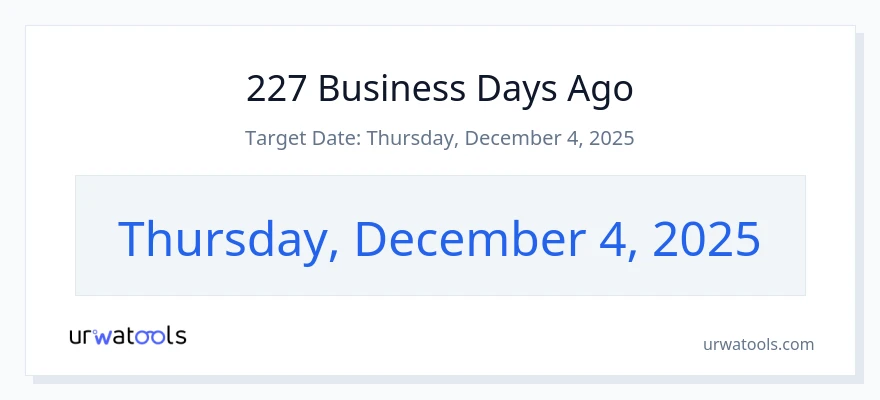Click the word "Days" in the heading
Screen dimensions: 880x400
tap(516, 90)
